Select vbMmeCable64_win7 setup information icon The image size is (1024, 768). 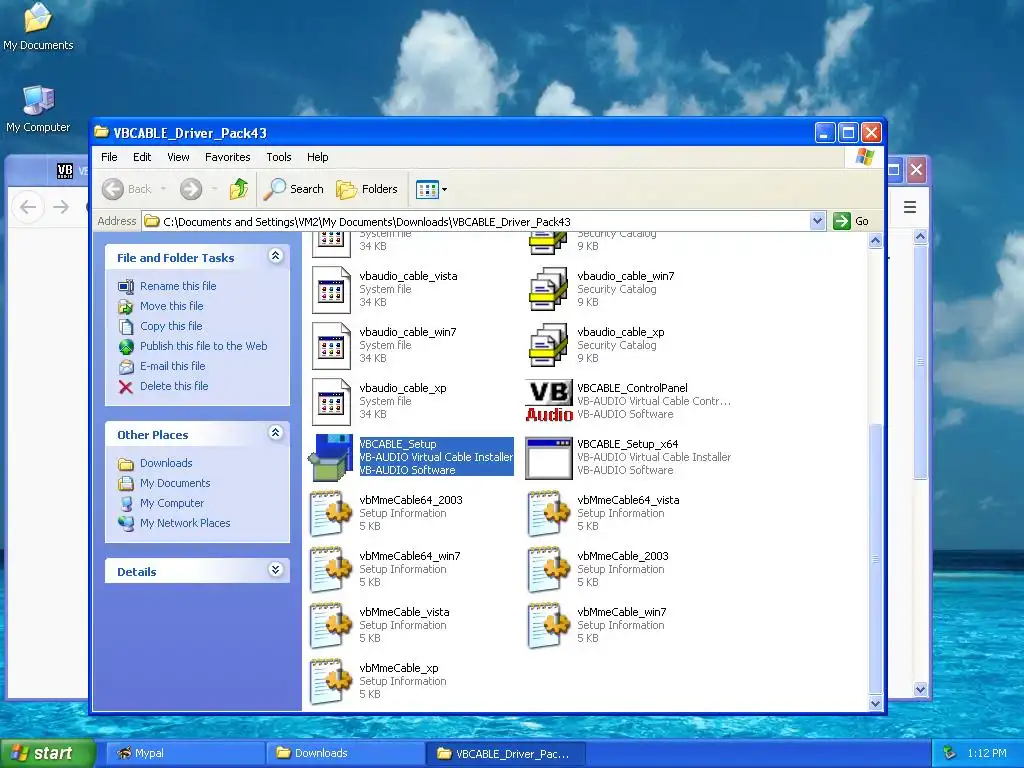tap(331, 570)
